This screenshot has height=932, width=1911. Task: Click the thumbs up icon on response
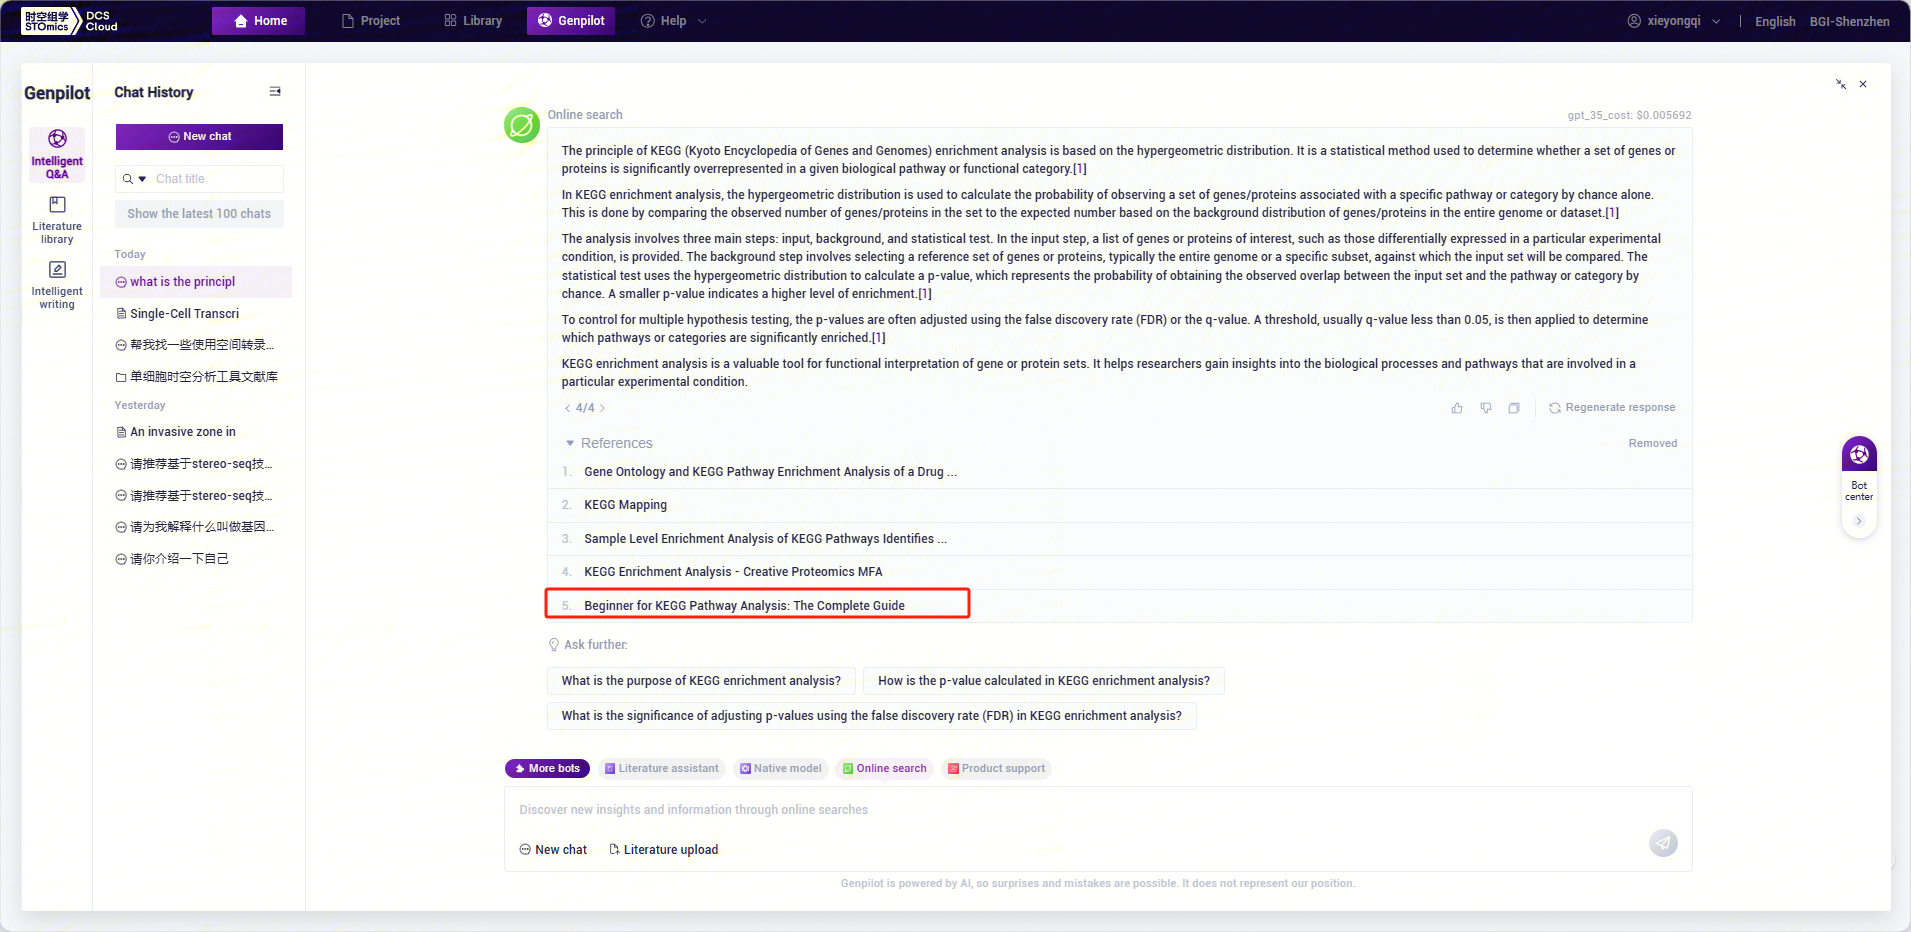pyautogui.click(x=1457, y=408)
